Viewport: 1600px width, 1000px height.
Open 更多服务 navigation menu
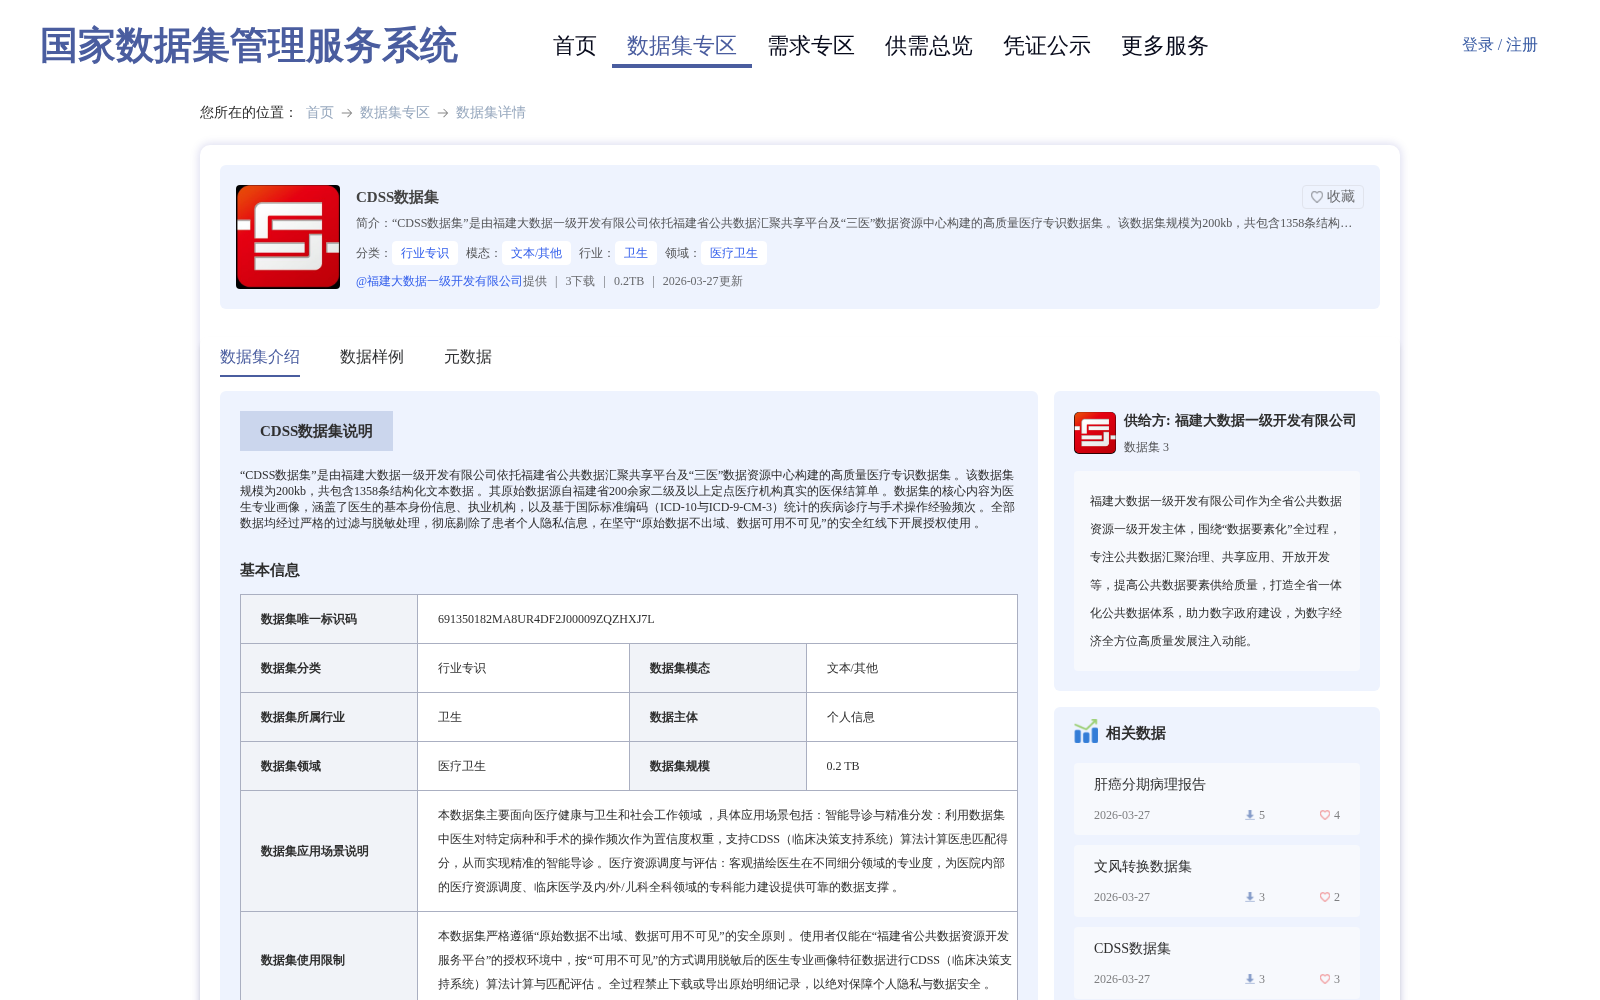coord(1165,46)
